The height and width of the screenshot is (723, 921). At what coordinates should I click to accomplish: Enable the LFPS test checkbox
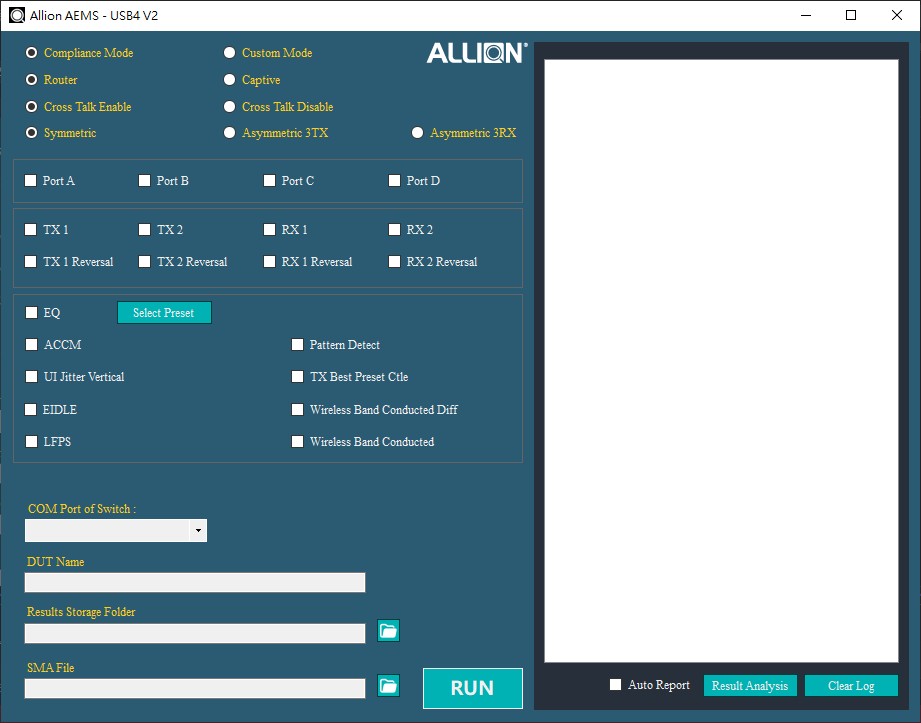32,442
